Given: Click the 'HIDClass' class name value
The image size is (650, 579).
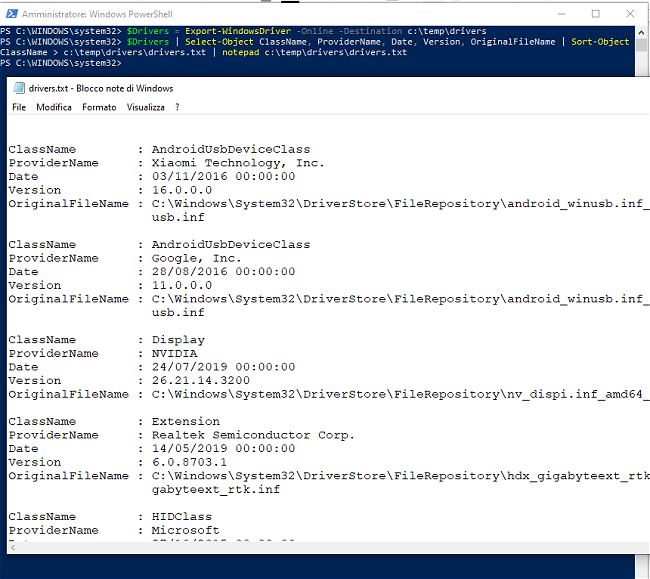Looking at the screenshot, I should (182, 517).
